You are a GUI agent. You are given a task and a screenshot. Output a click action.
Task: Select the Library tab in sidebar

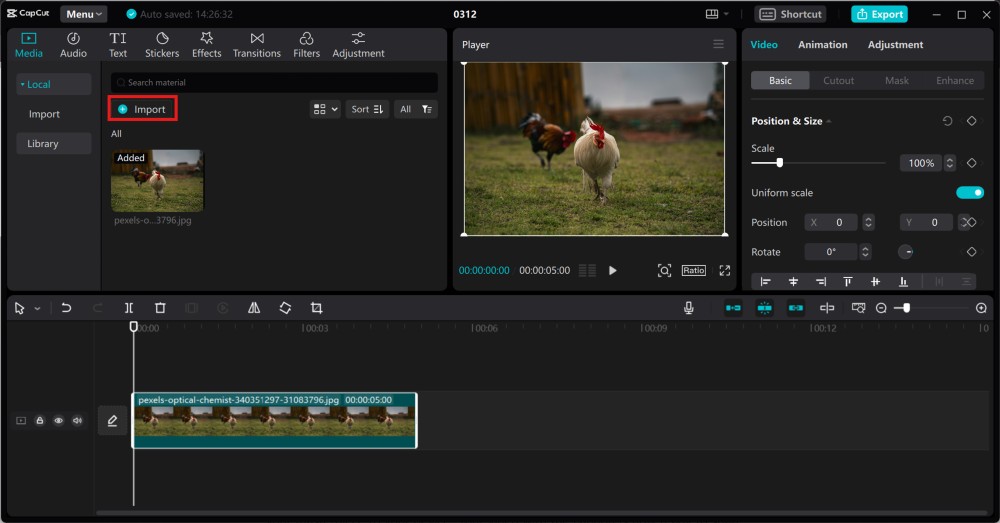(x=54, y=144)
